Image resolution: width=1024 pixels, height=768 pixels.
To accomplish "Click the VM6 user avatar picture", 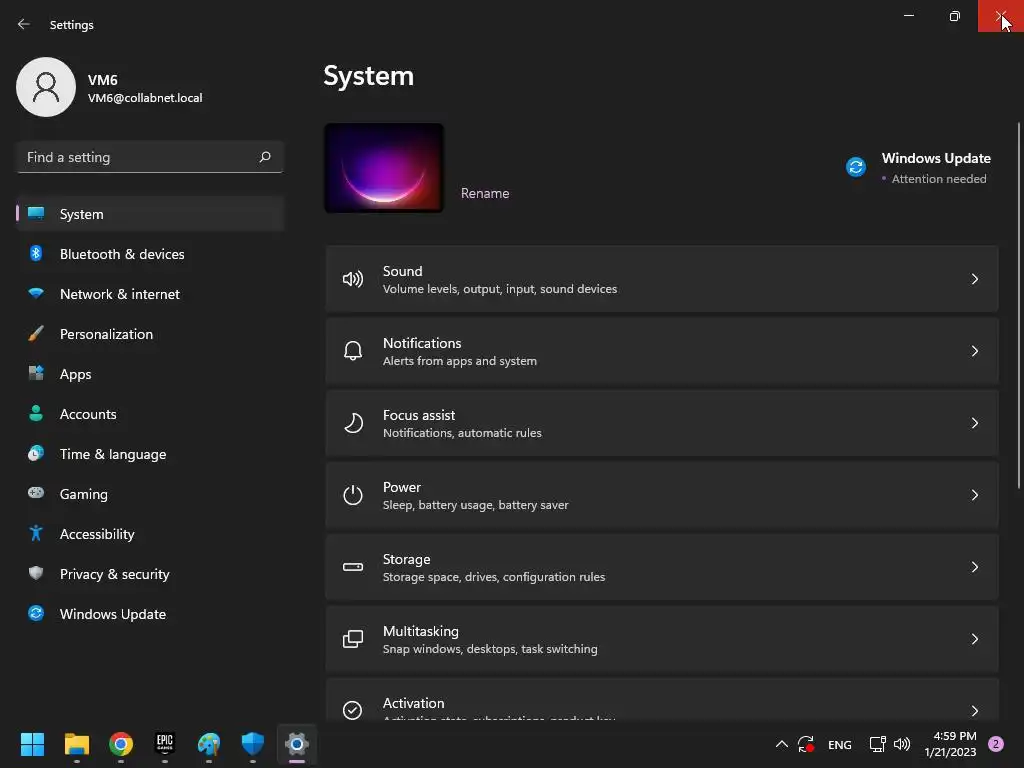I will tap(46, 87).
